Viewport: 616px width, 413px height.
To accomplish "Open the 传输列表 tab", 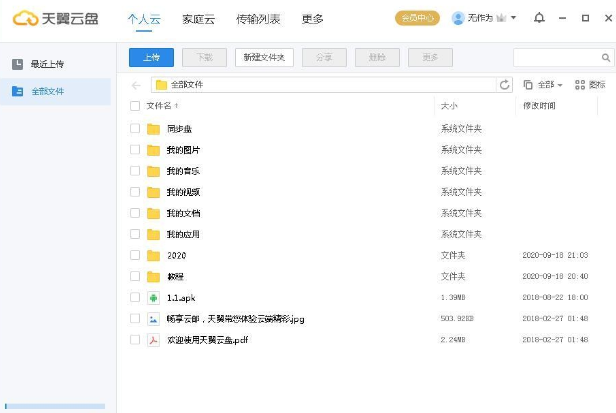I will click(258, 19).
